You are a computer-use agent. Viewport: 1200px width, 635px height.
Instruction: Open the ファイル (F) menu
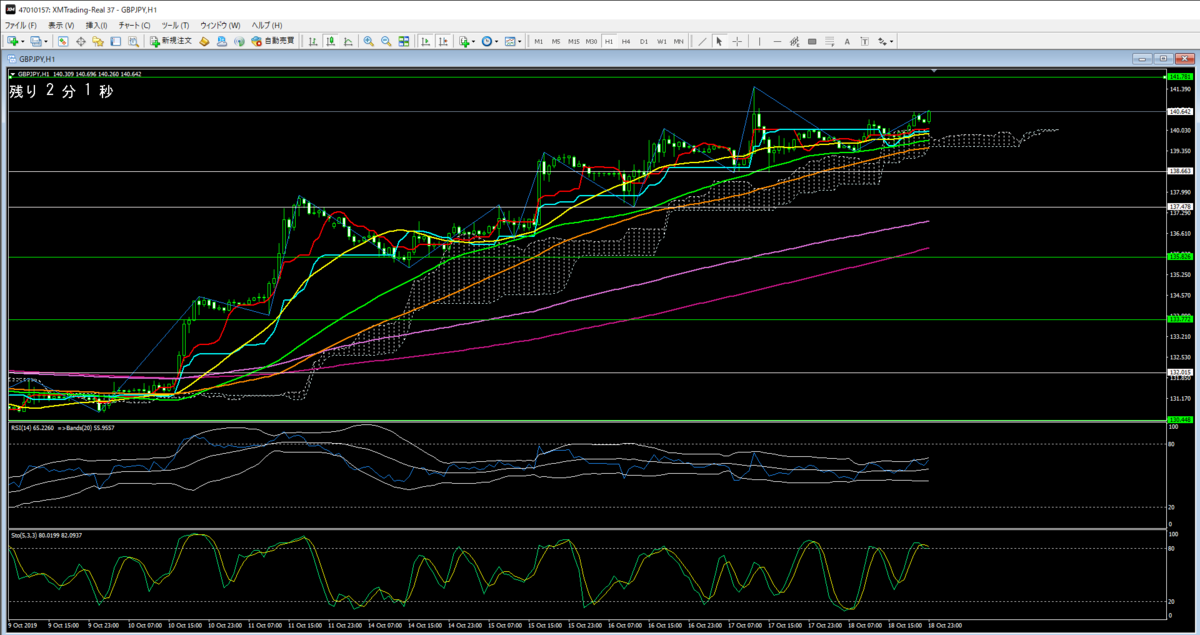21,25
